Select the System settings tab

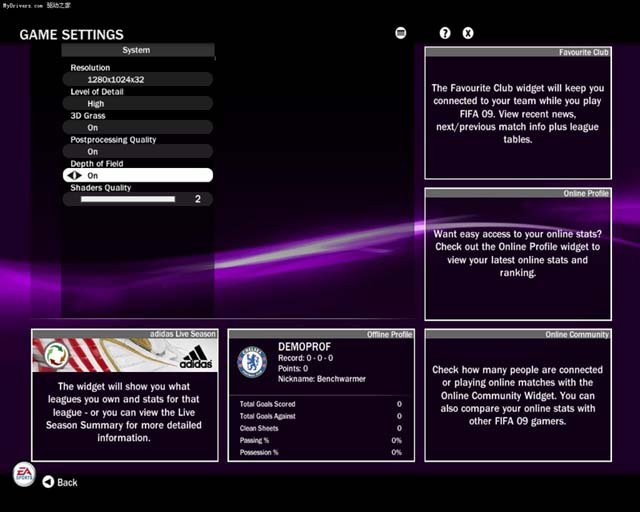(x=138, y=50)
